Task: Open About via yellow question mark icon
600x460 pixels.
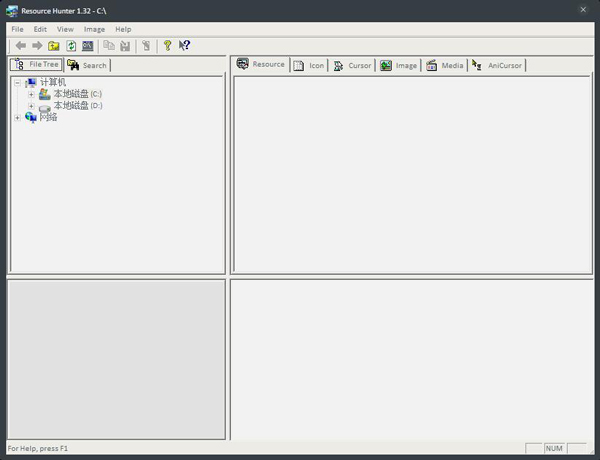Action: pyautogui.click(x=167, y=46)
